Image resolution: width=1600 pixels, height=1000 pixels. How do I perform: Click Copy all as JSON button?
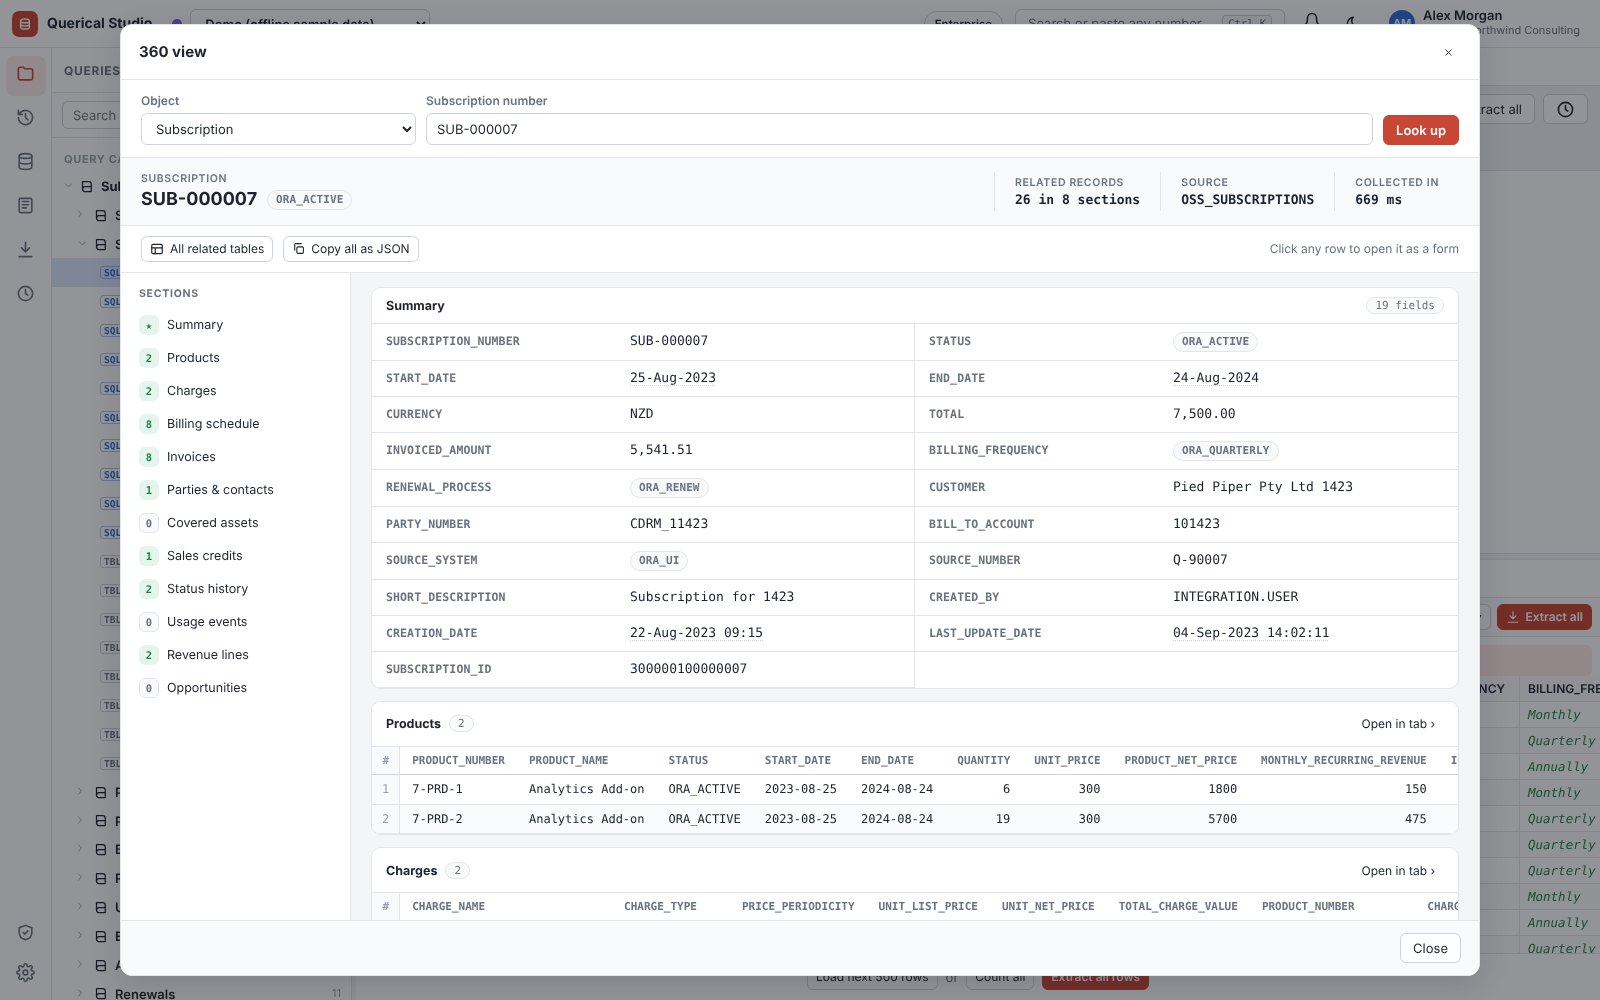[351, 249]
